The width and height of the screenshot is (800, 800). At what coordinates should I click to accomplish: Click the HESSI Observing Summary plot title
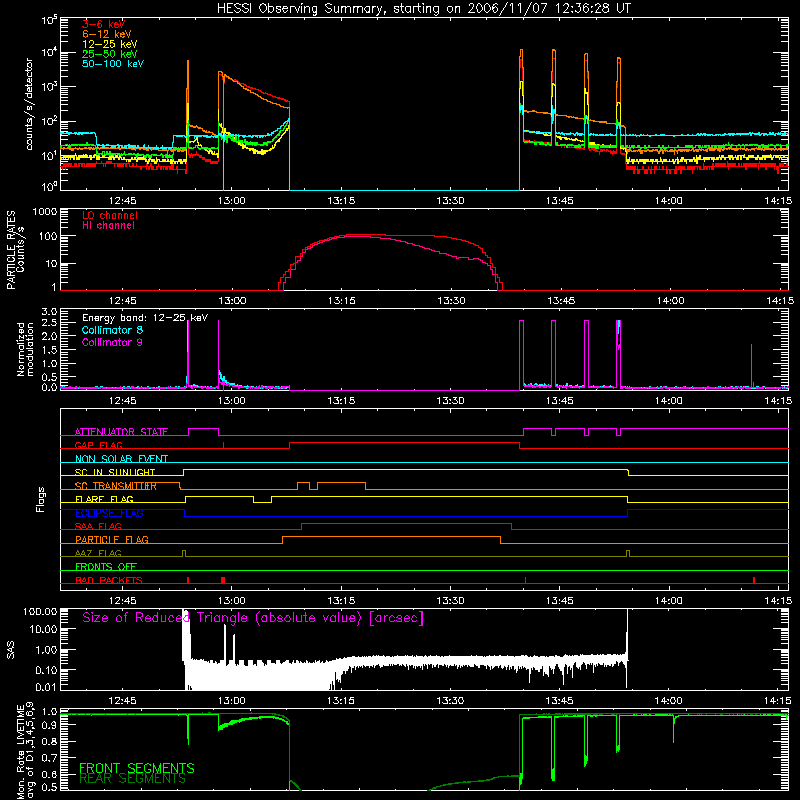[x=423, y=9]
